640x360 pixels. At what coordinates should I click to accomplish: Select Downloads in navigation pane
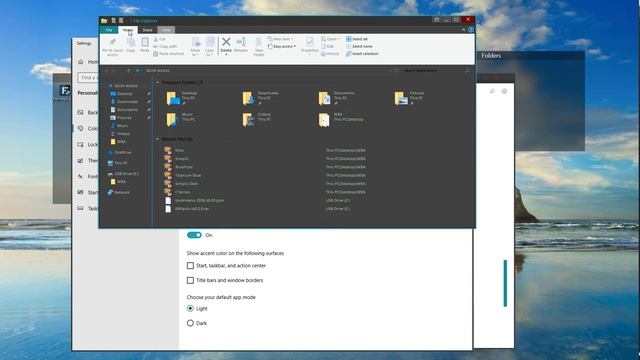point(124,102)
